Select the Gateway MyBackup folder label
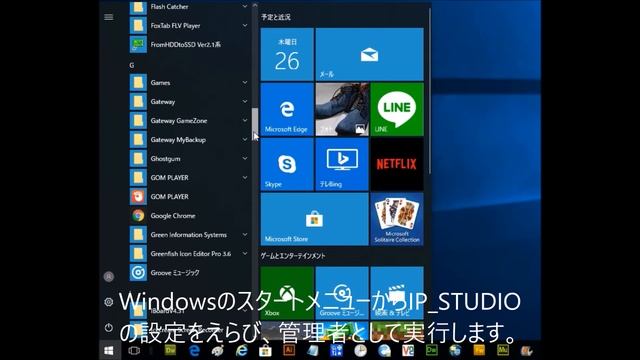The image size is (640, 360). pos(178,140)
